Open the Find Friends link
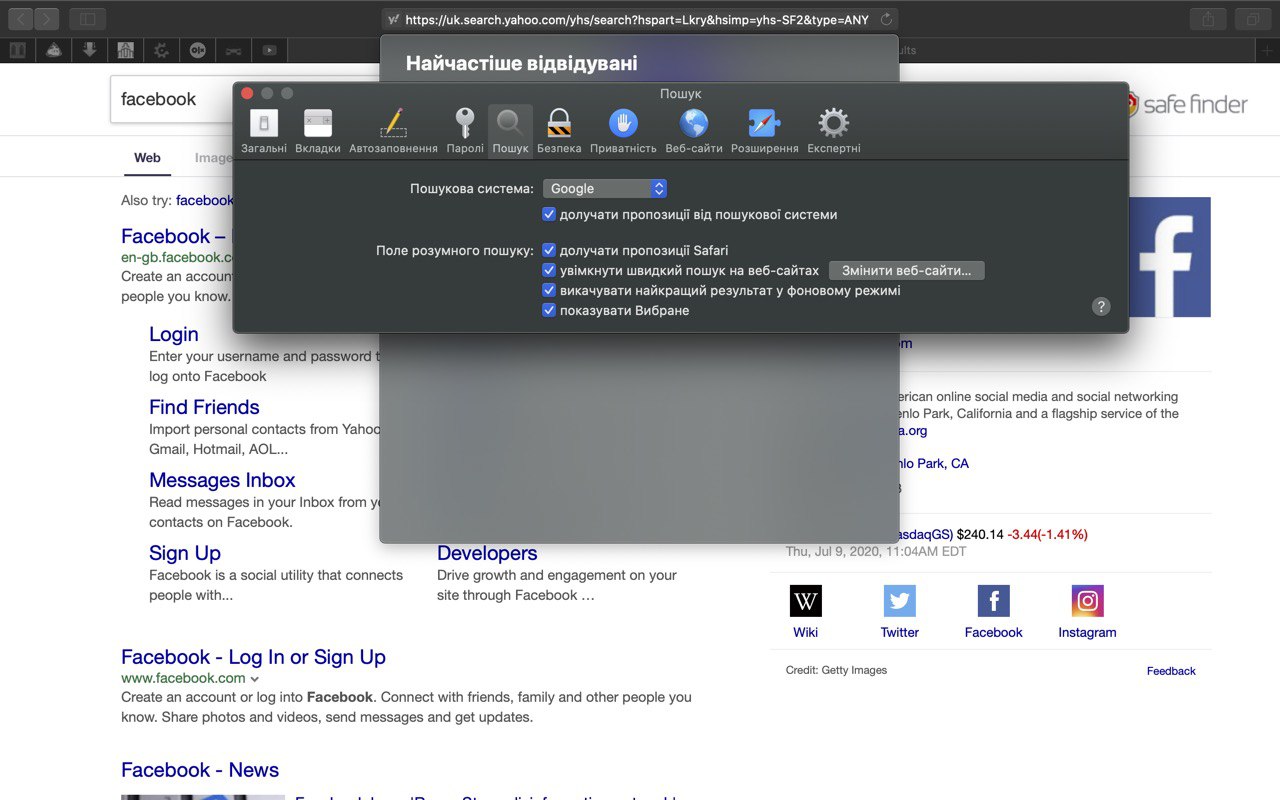 coord(204,407)
